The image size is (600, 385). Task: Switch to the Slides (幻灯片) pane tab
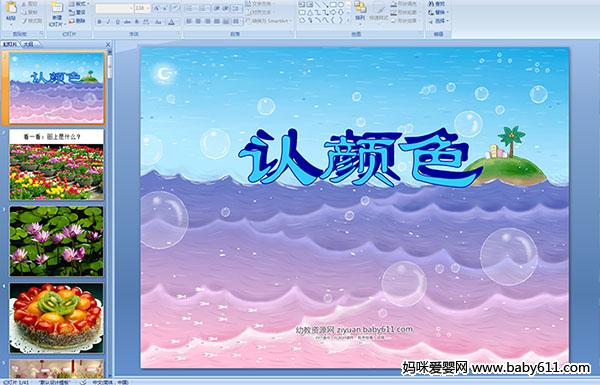click(10, 44)
